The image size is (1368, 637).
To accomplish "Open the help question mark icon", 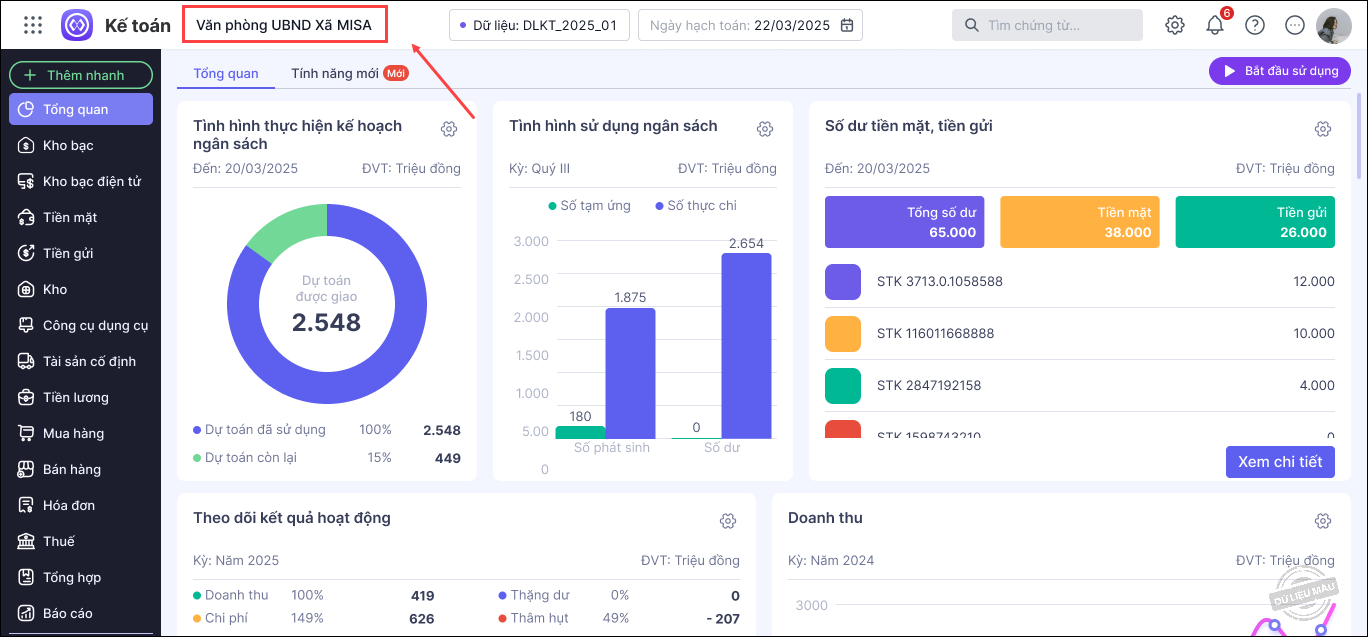I will point(1255,25).
